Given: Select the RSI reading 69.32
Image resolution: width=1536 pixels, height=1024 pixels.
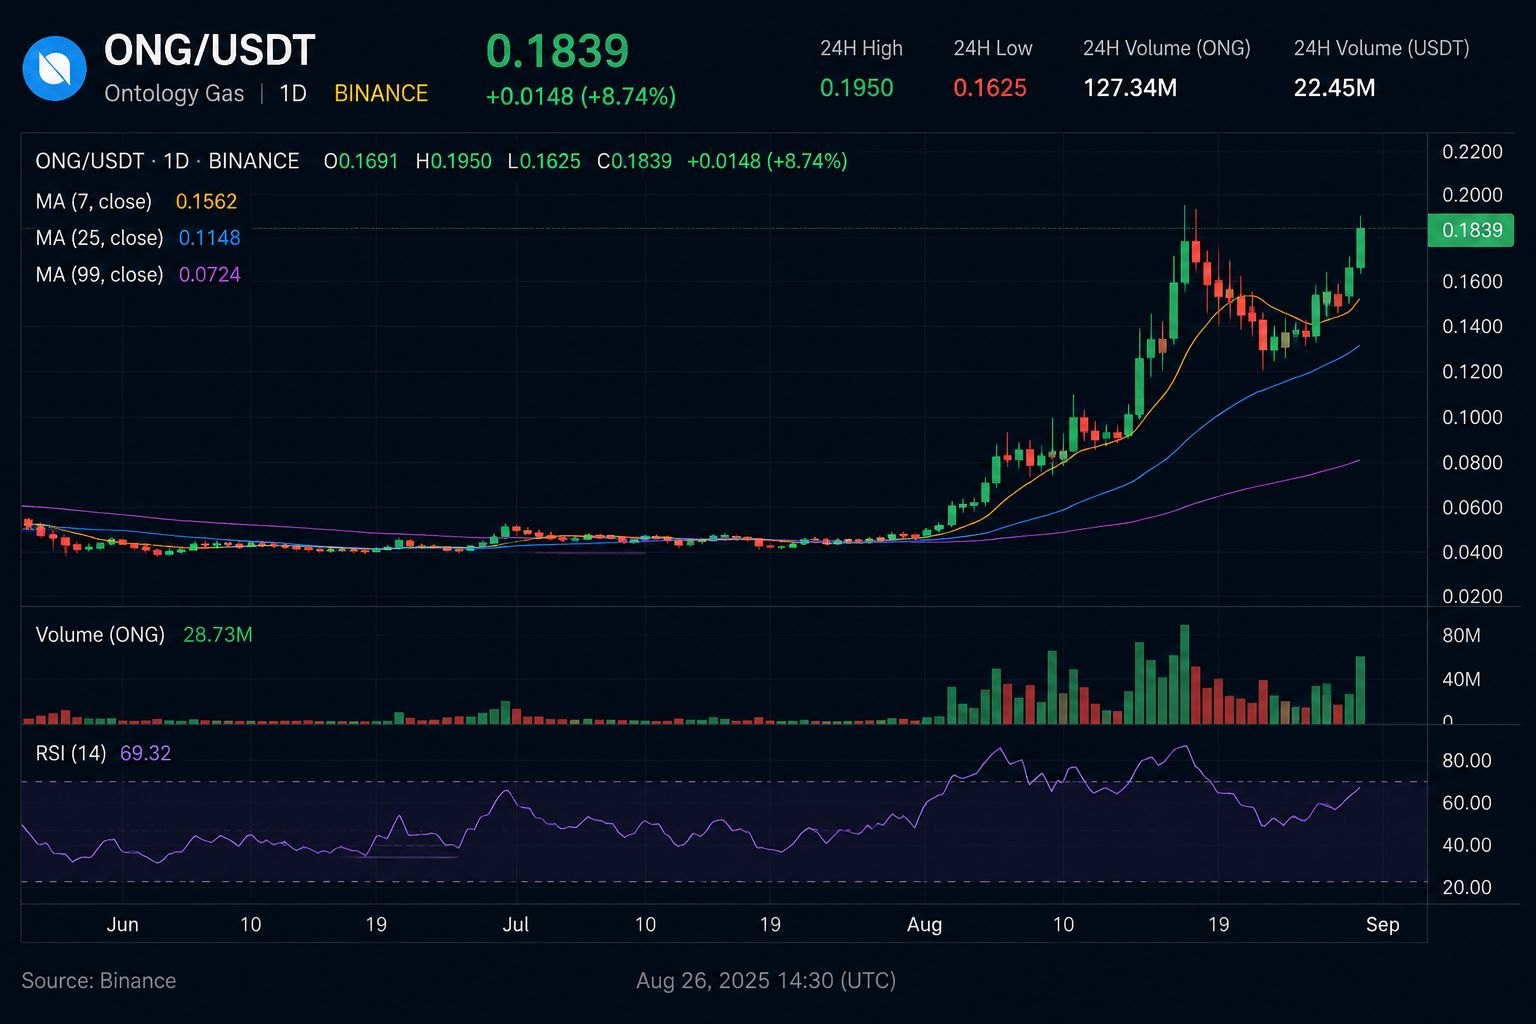Looking at the screenshot, I should 146,753.
